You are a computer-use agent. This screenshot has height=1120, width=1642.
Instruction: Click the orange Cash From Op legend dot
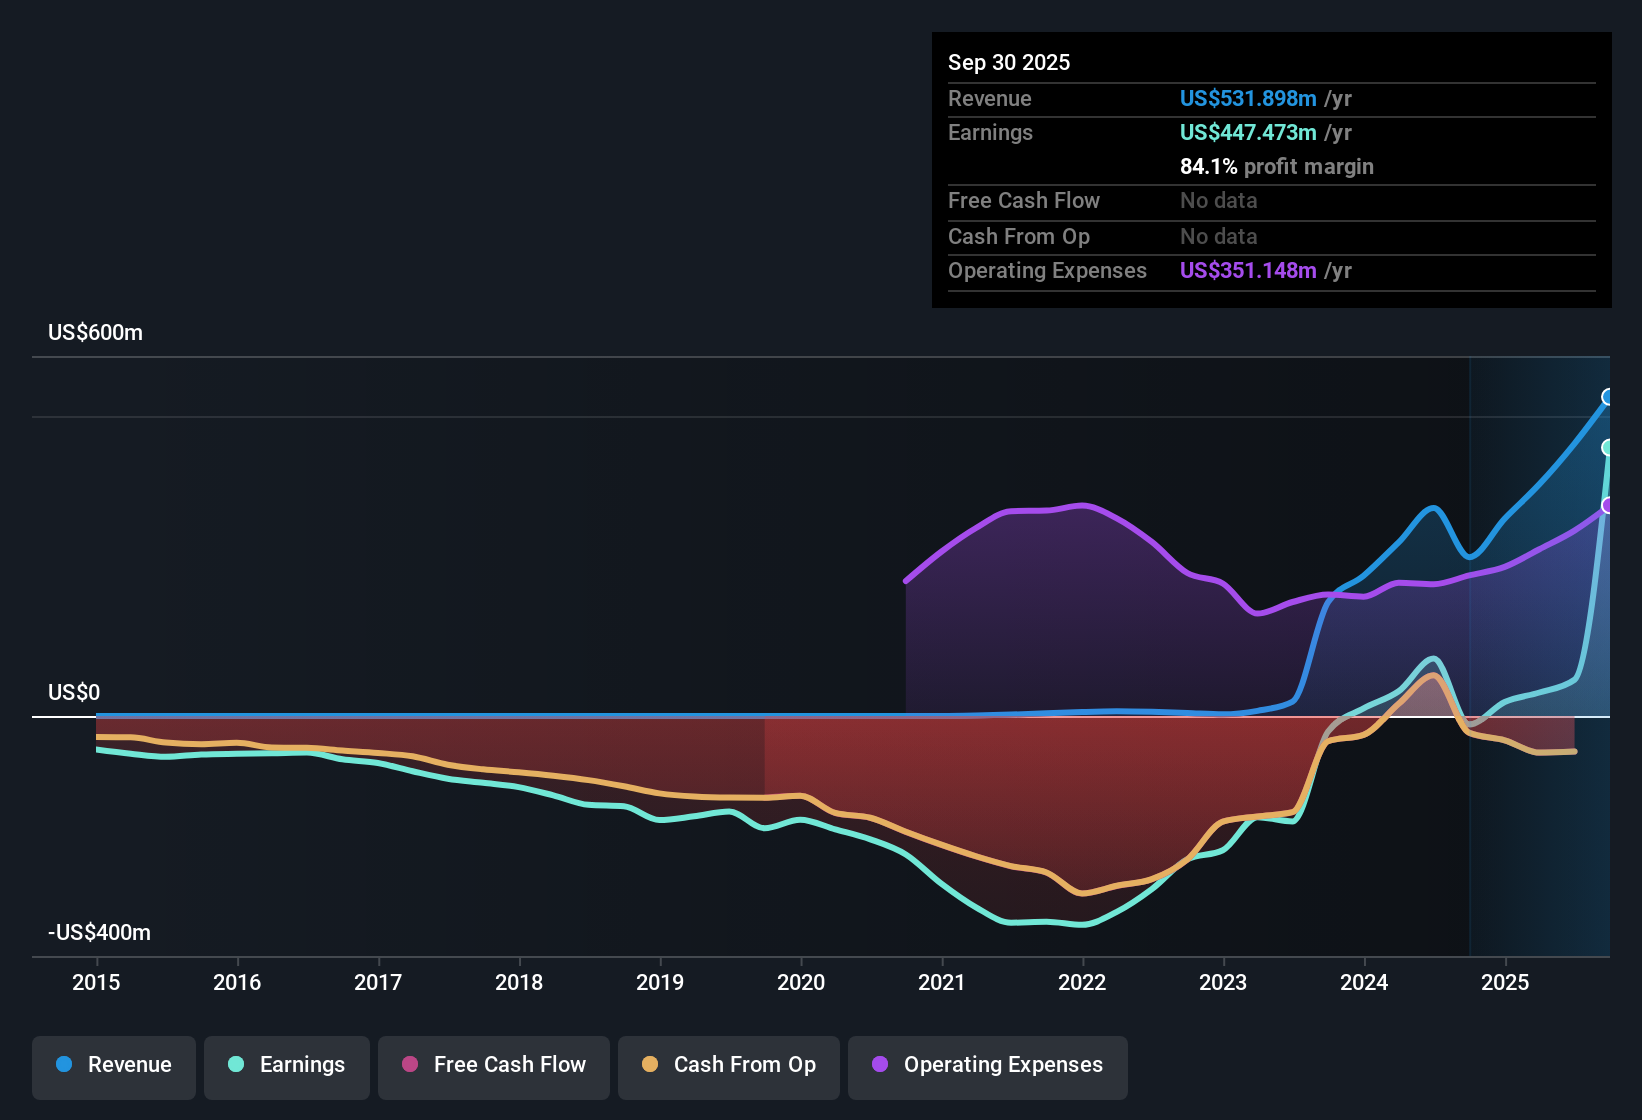tap(651, 1066)
